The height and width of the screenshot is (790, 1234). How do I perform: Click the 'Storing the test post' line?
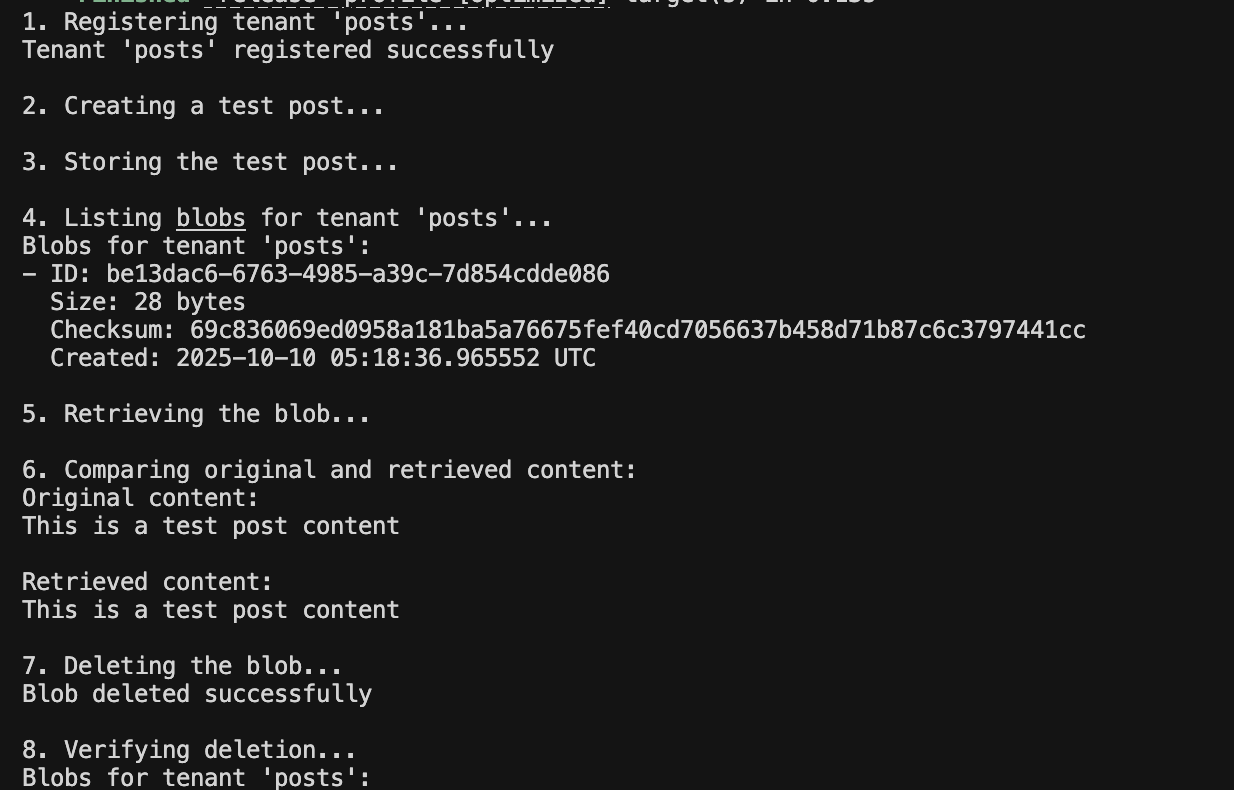click(x=210, y=162)
